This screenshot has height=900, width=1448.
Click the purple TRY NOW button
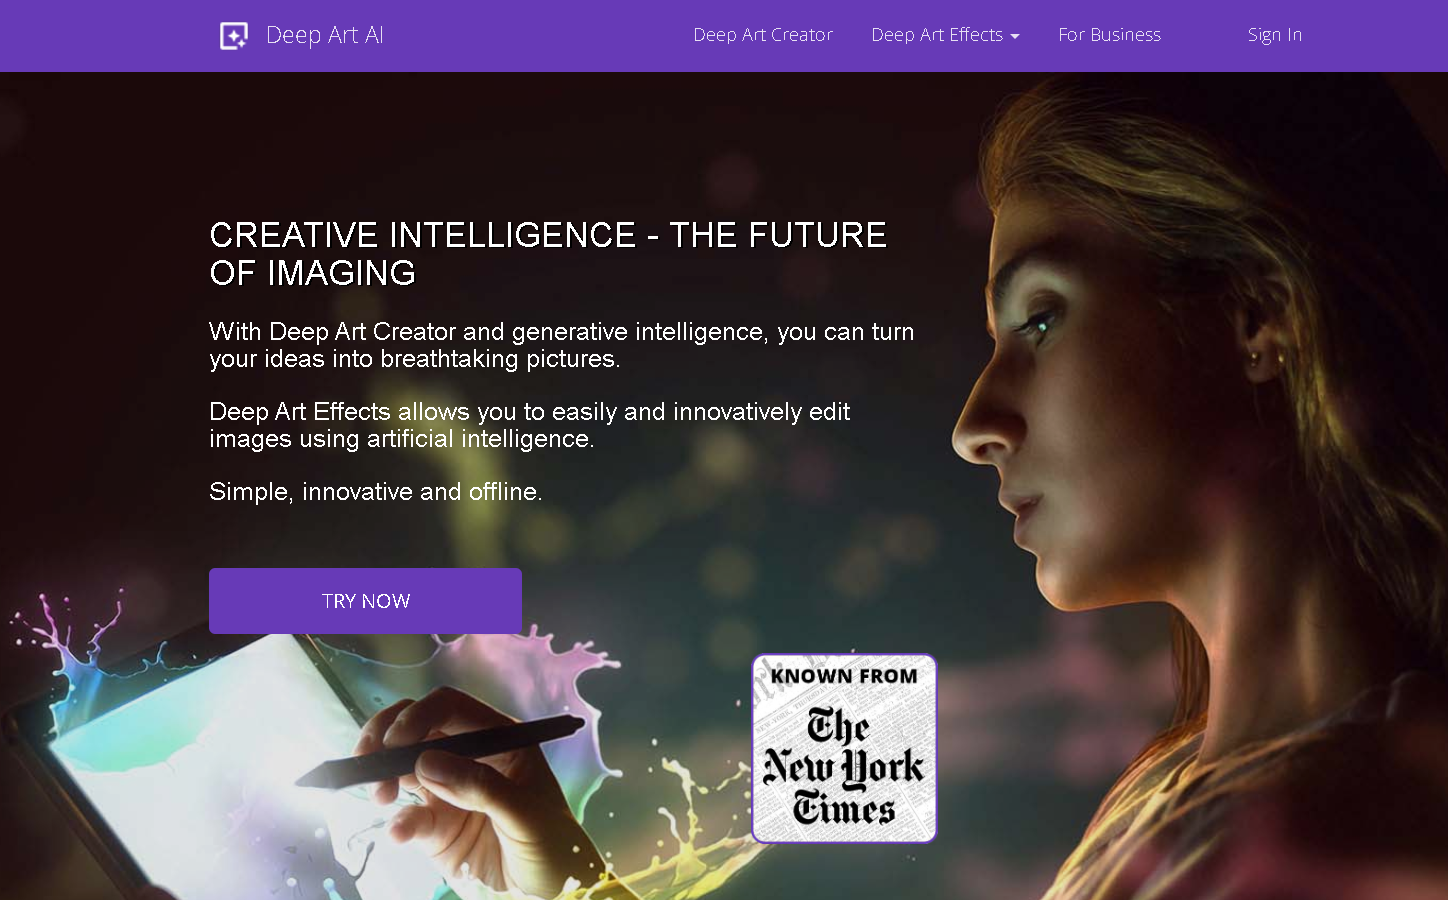click(x=365, y=601)
